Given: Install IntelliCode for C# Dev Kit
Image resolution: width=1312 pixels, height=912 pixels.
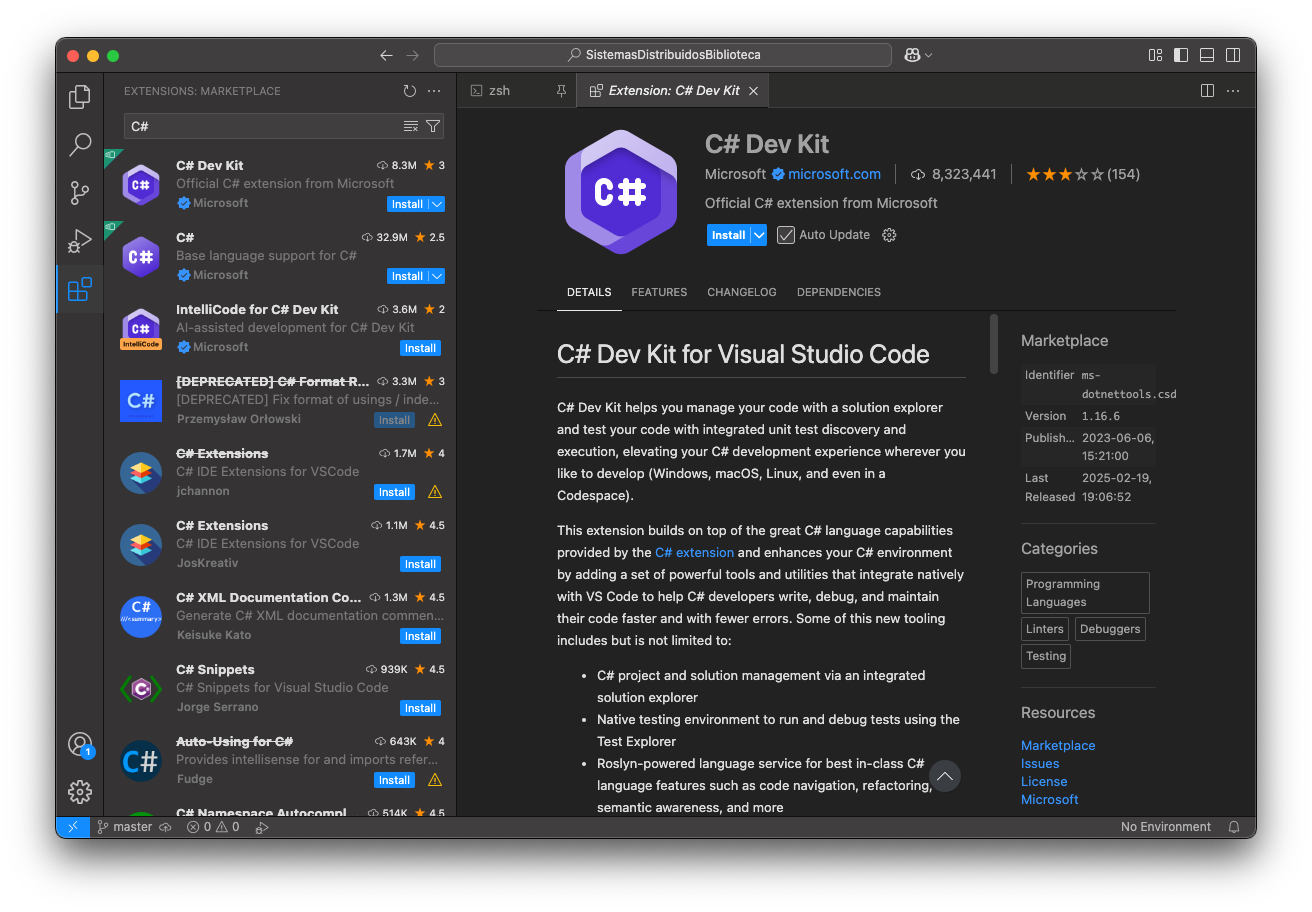Looking at the screenshot, I should coord(420,348).
